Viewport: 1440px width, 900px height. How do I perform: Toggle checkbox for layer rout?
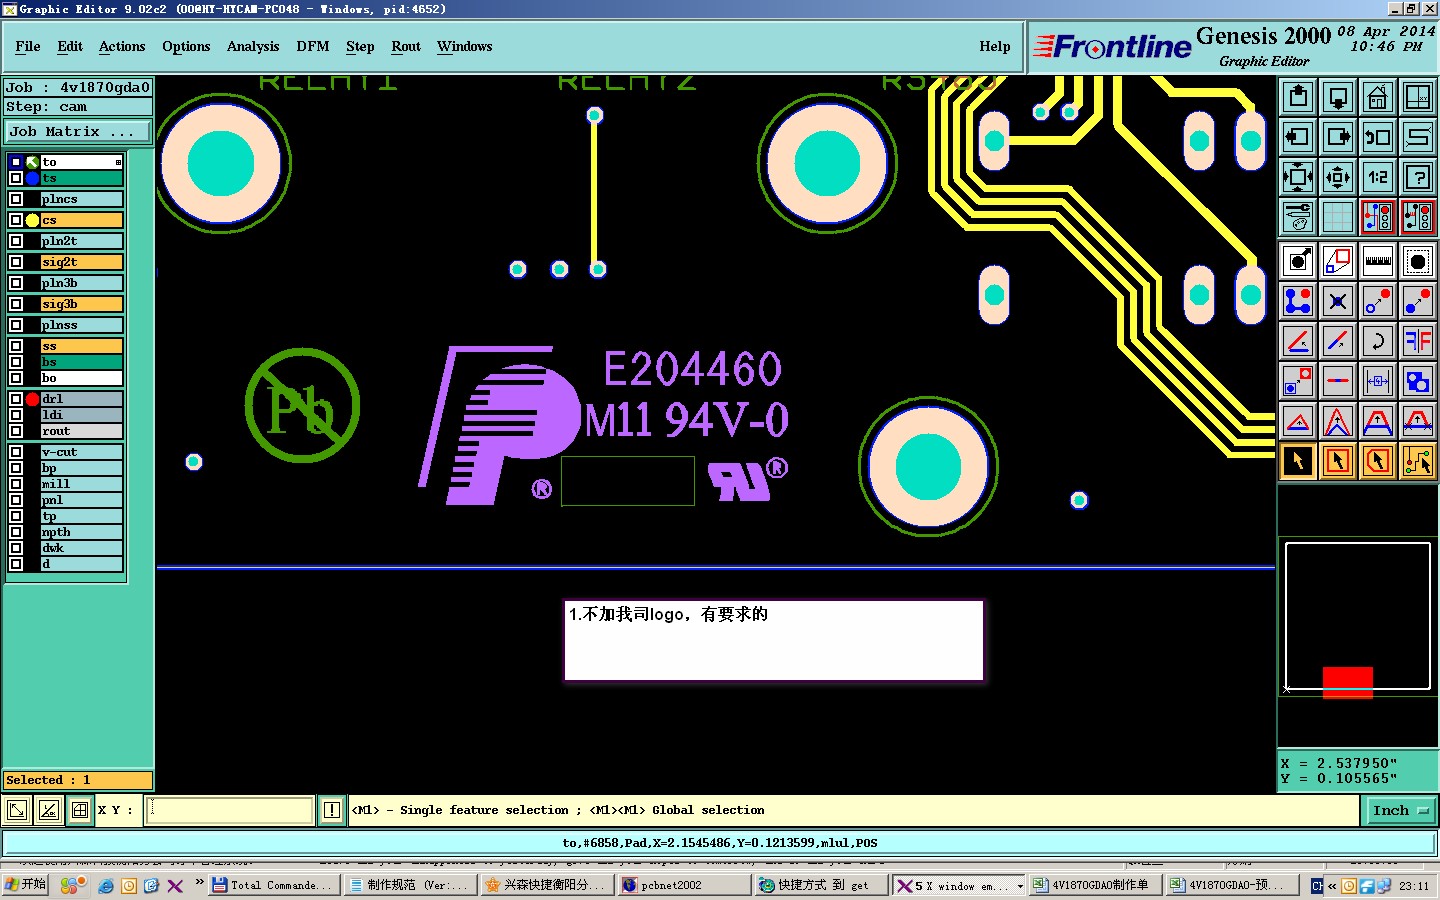[x=16, y=431]
